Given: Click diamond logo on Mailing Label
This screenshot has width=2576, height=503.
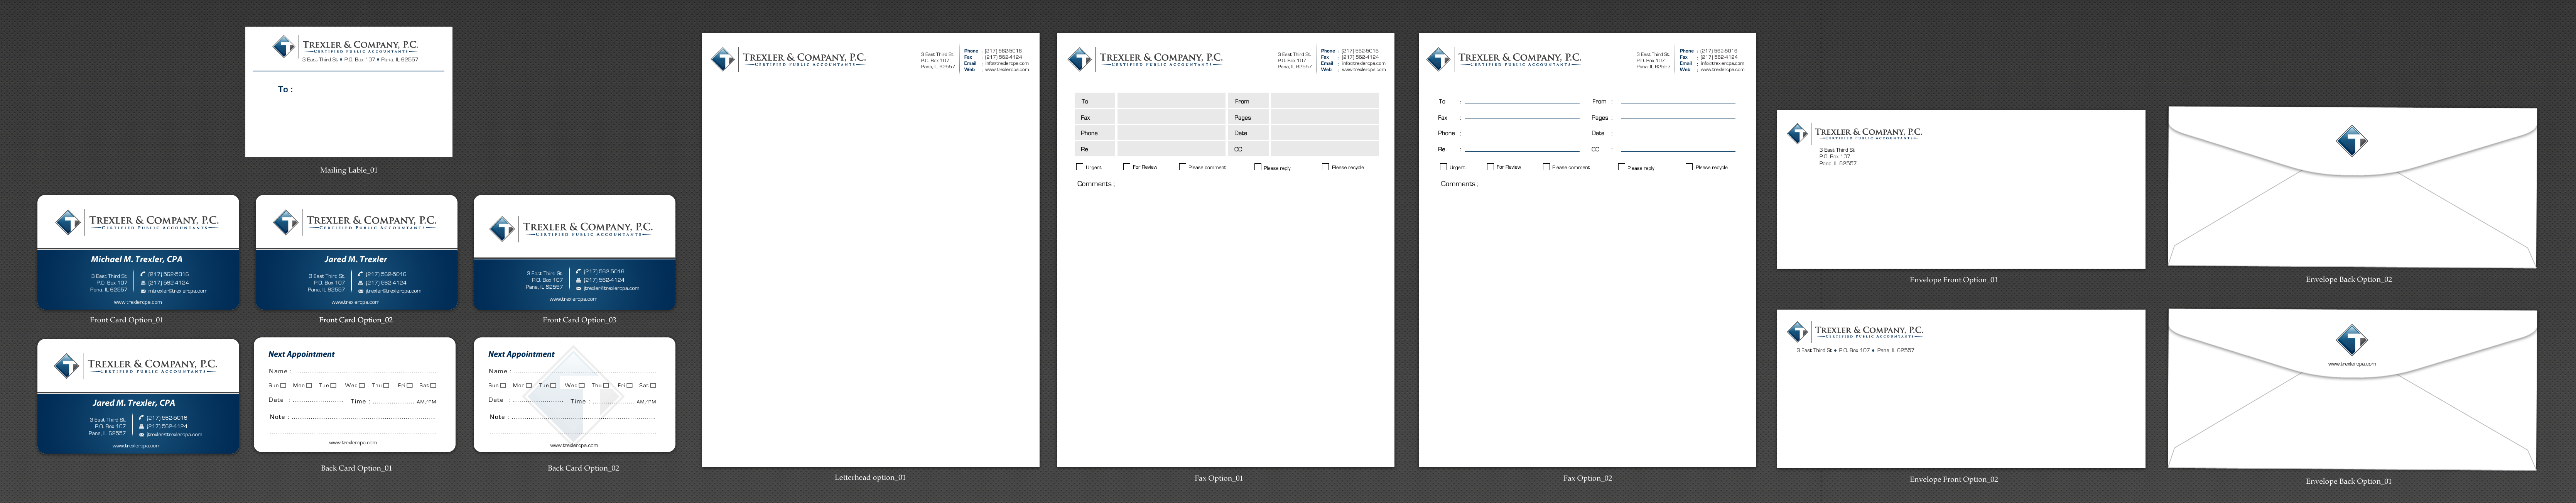Looking at the screenshot, I should (284, 46).
